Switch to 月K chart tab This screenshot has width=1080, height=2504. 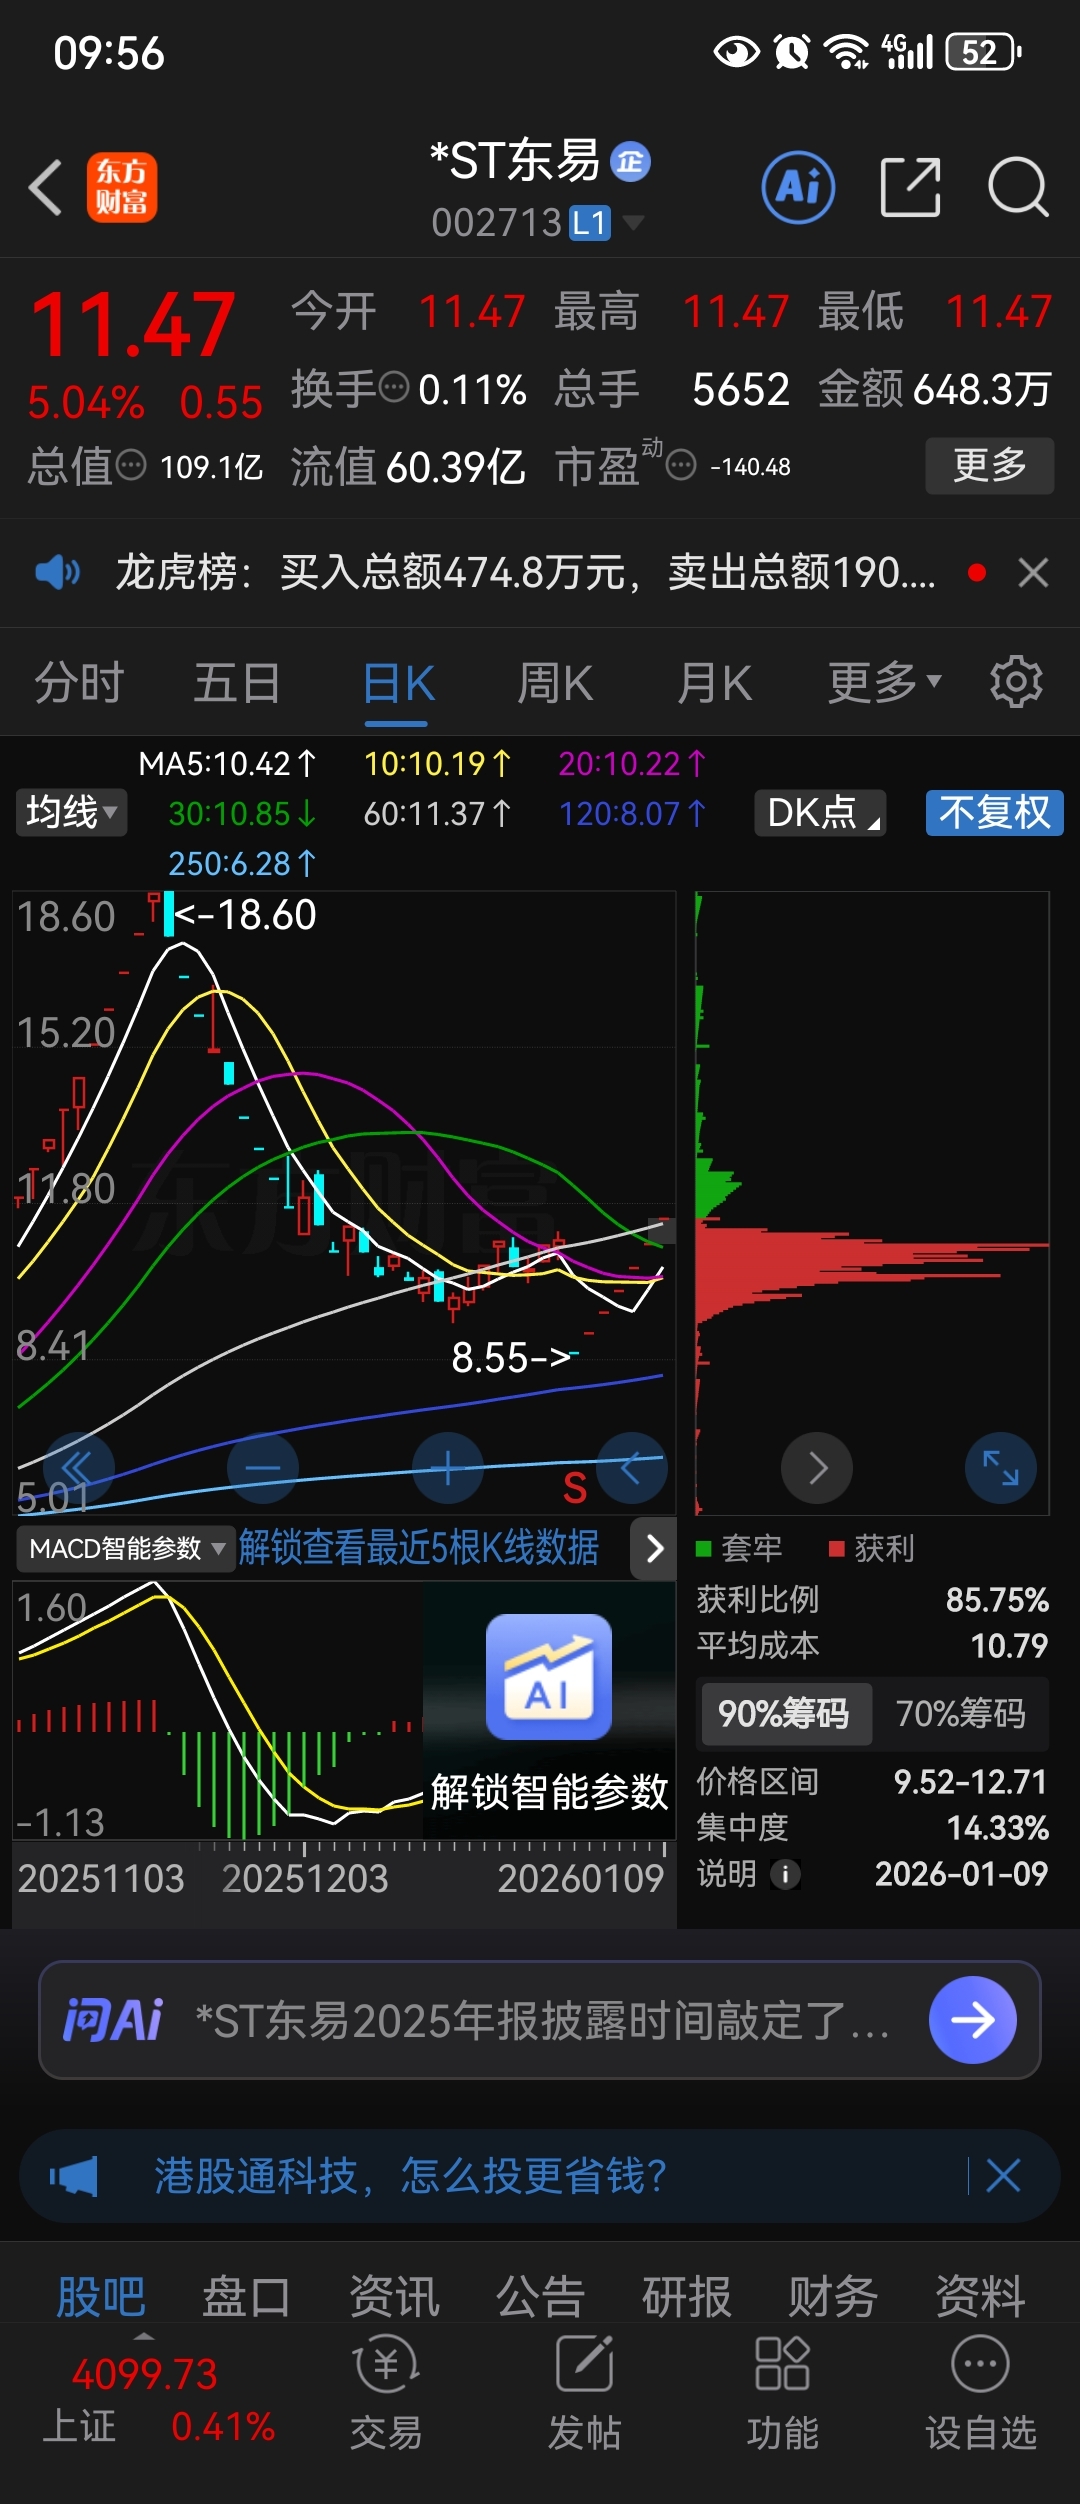[x=714, y=683]
